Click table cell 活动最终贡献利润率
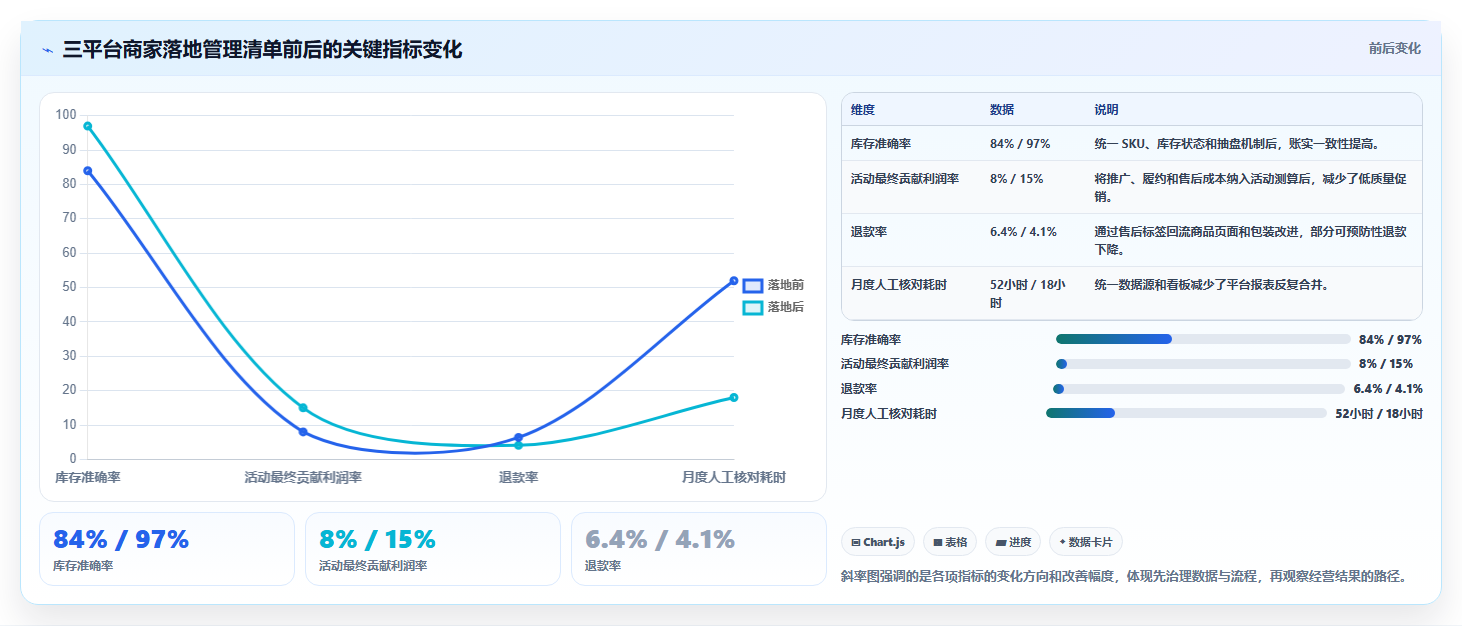 click(x=905, y=179)
